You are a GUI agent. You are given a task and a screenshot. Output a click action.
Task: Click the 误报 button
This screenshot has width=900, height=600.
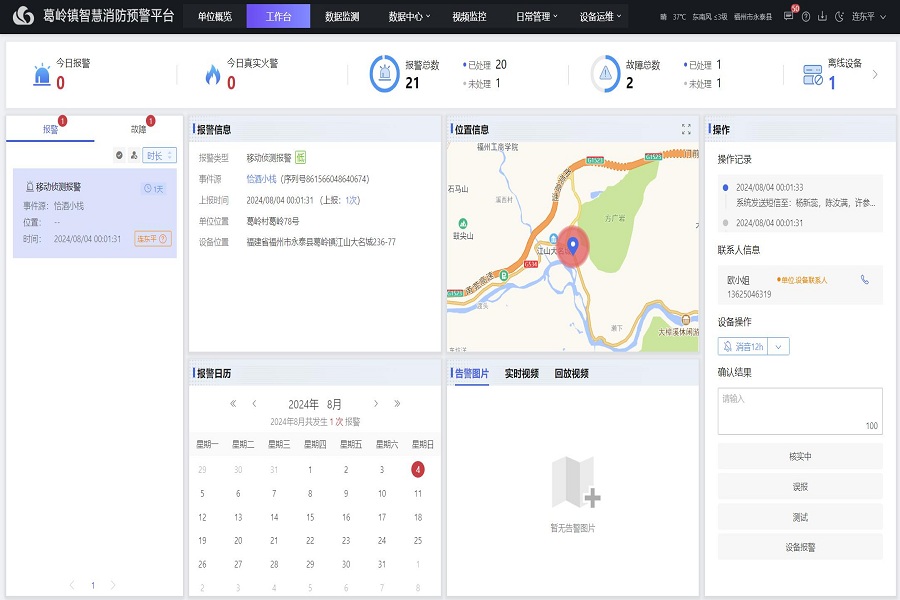pos(799,487)
